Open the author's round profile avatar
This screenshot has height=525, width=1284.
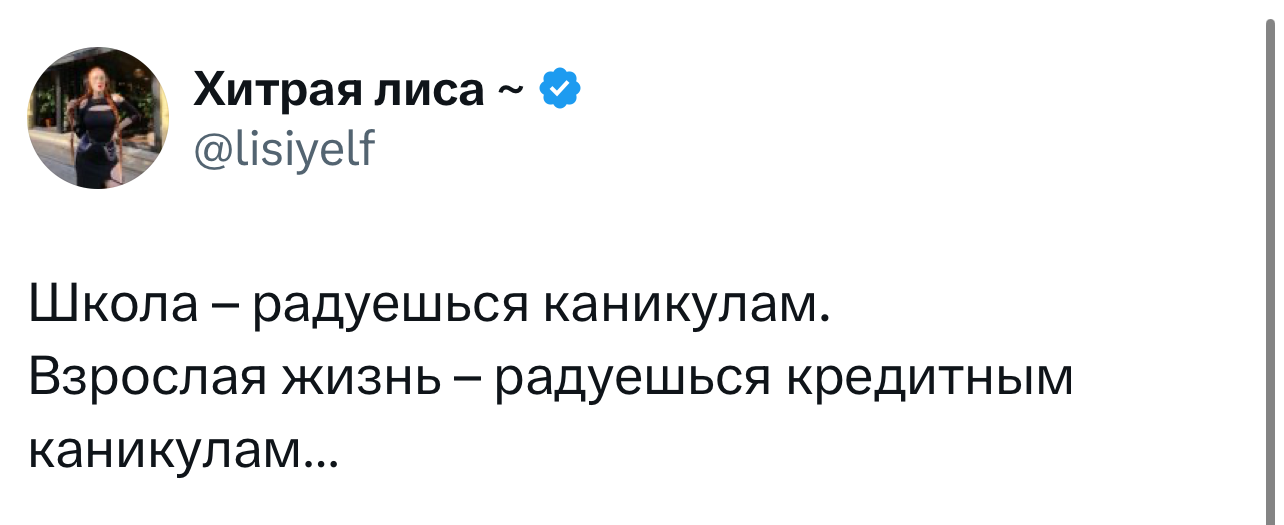click(x=97, y=118)
